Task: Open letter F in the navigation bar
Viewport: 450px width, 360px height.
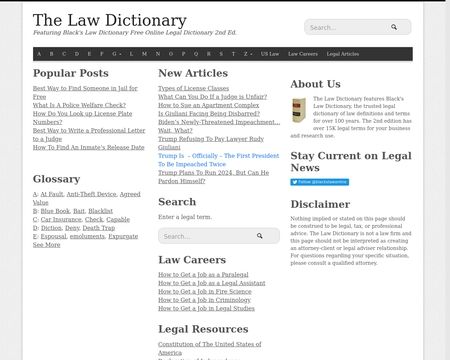Action: 102,54
